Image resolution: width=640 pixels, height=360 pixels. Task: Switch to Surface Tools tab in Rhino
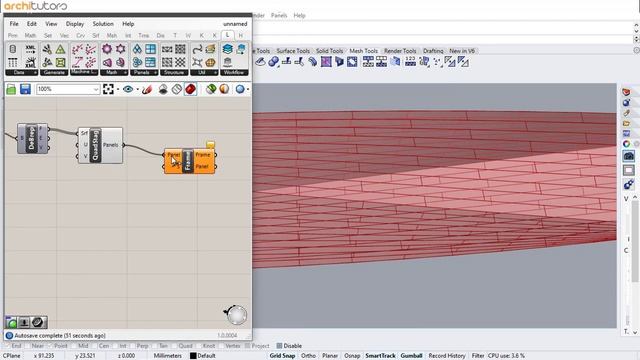[293, 51]
